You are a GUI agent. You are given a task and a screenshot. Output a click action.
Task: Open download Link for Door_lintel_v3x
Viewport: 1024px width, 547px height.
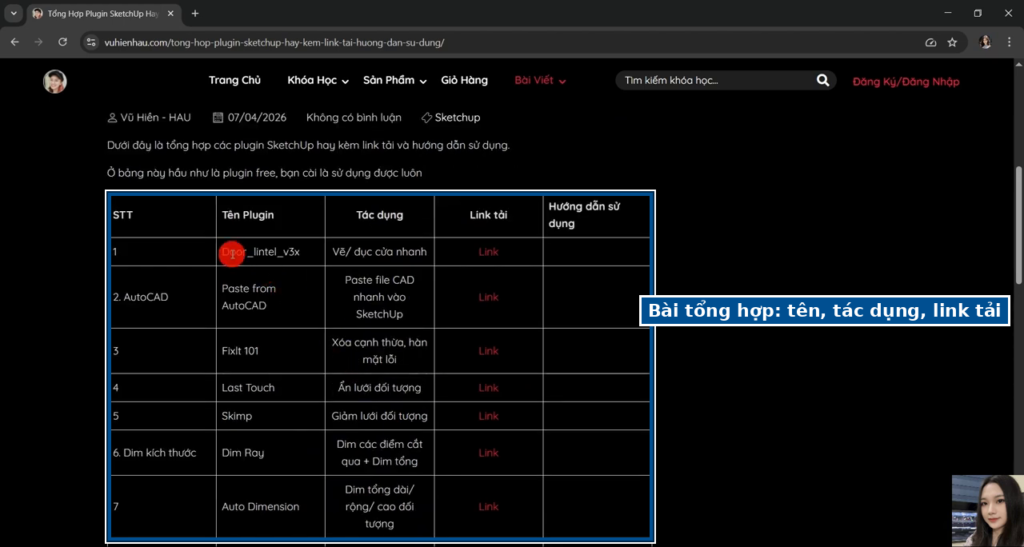488,251
